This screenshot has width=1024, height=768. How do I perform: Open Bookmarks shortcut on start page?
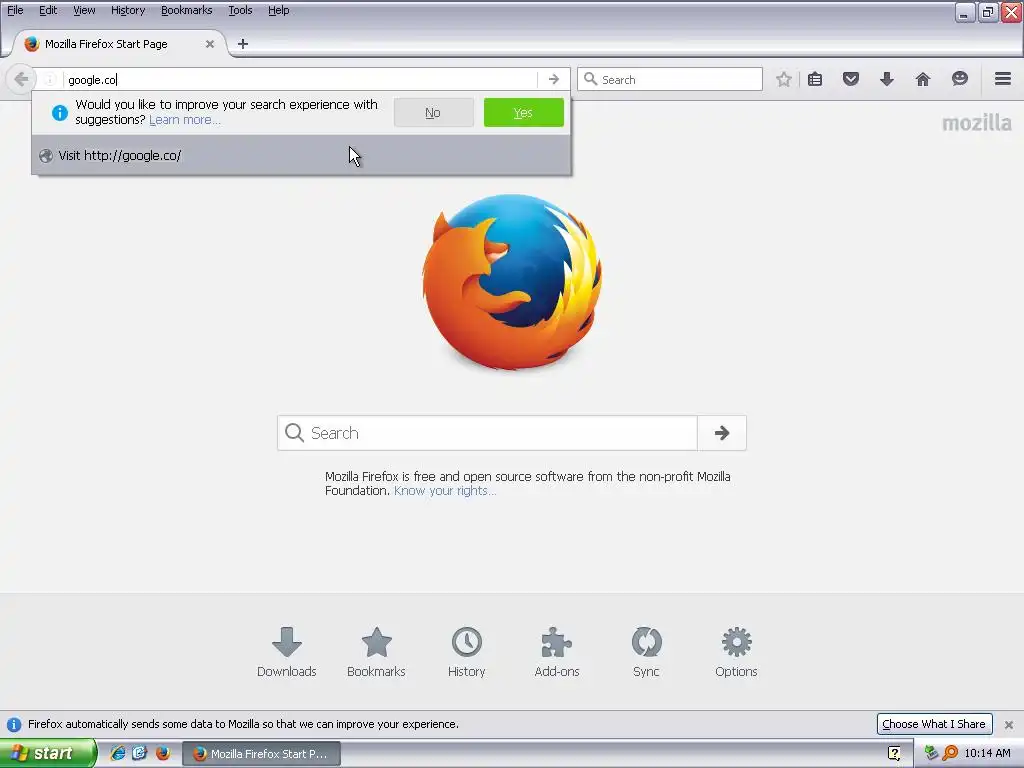(376, 652)
